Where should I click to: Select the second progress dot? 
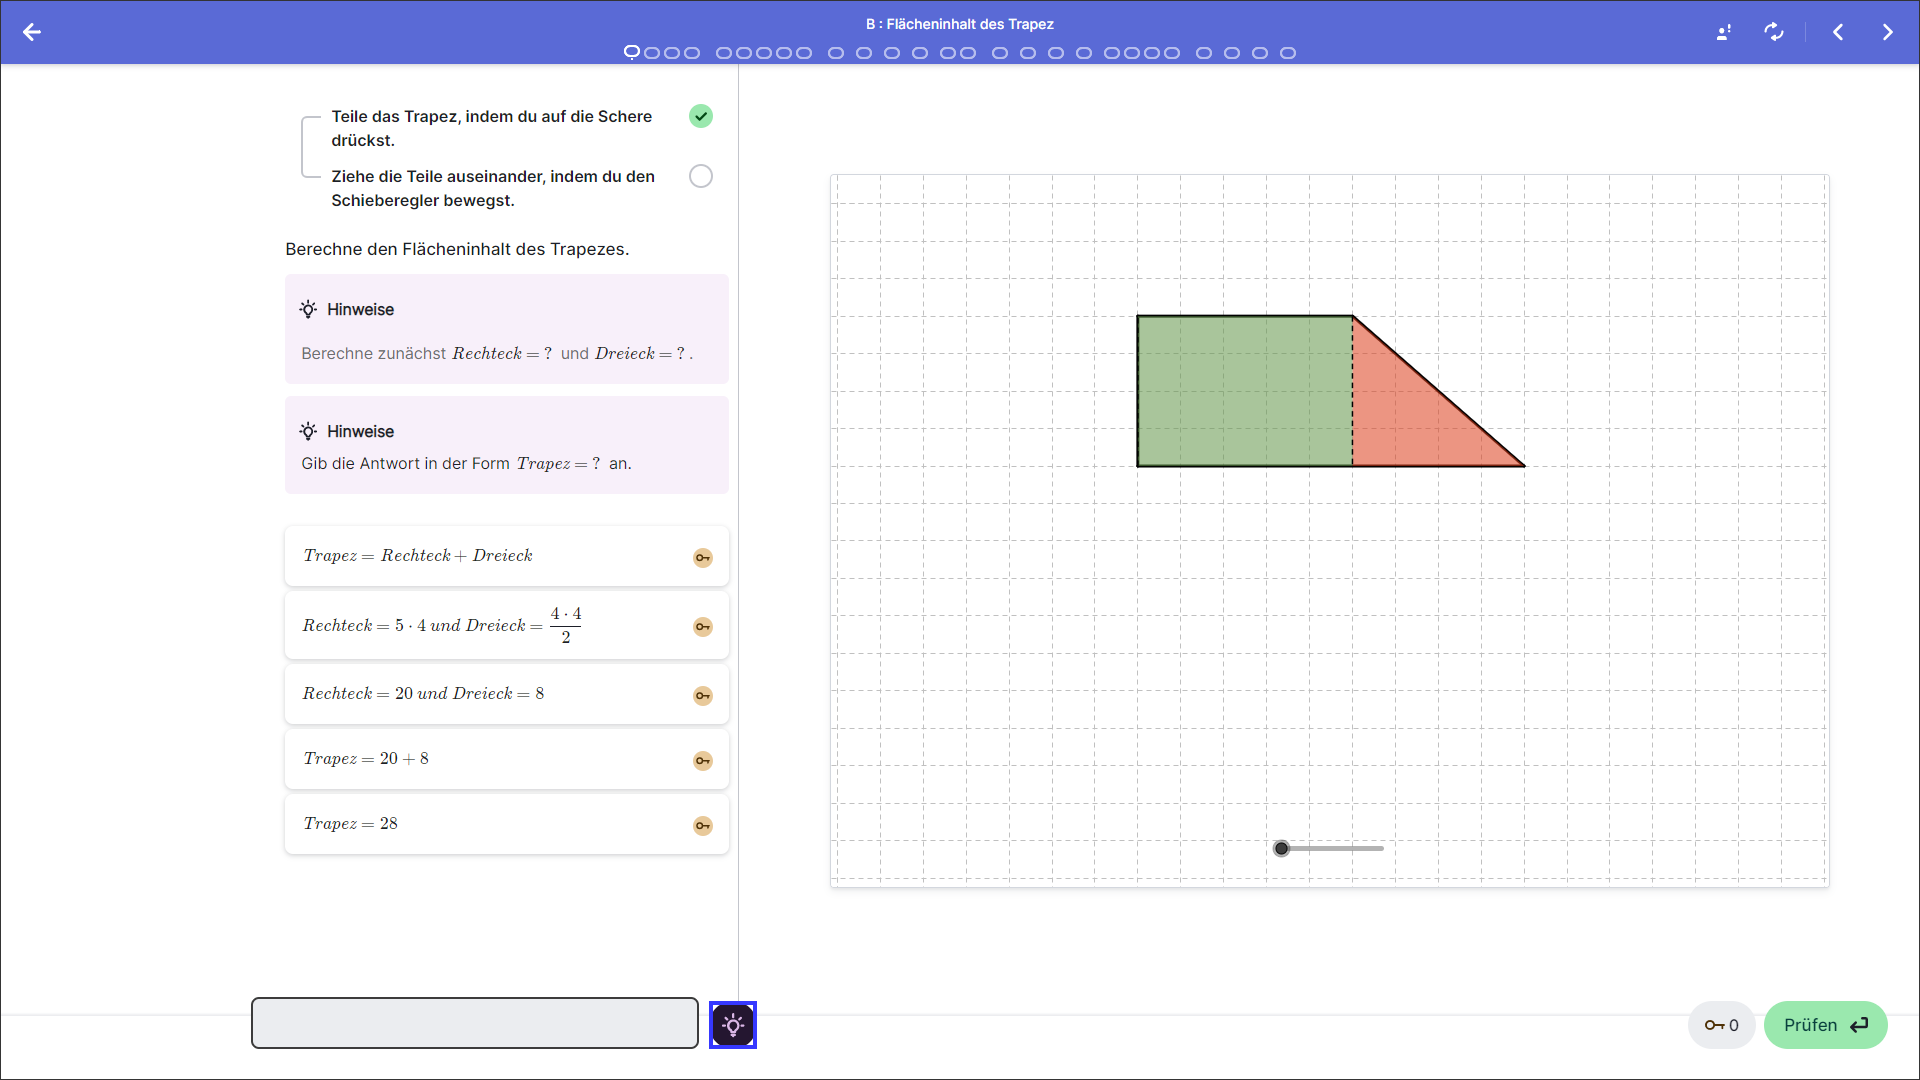(x=652, y=53)
